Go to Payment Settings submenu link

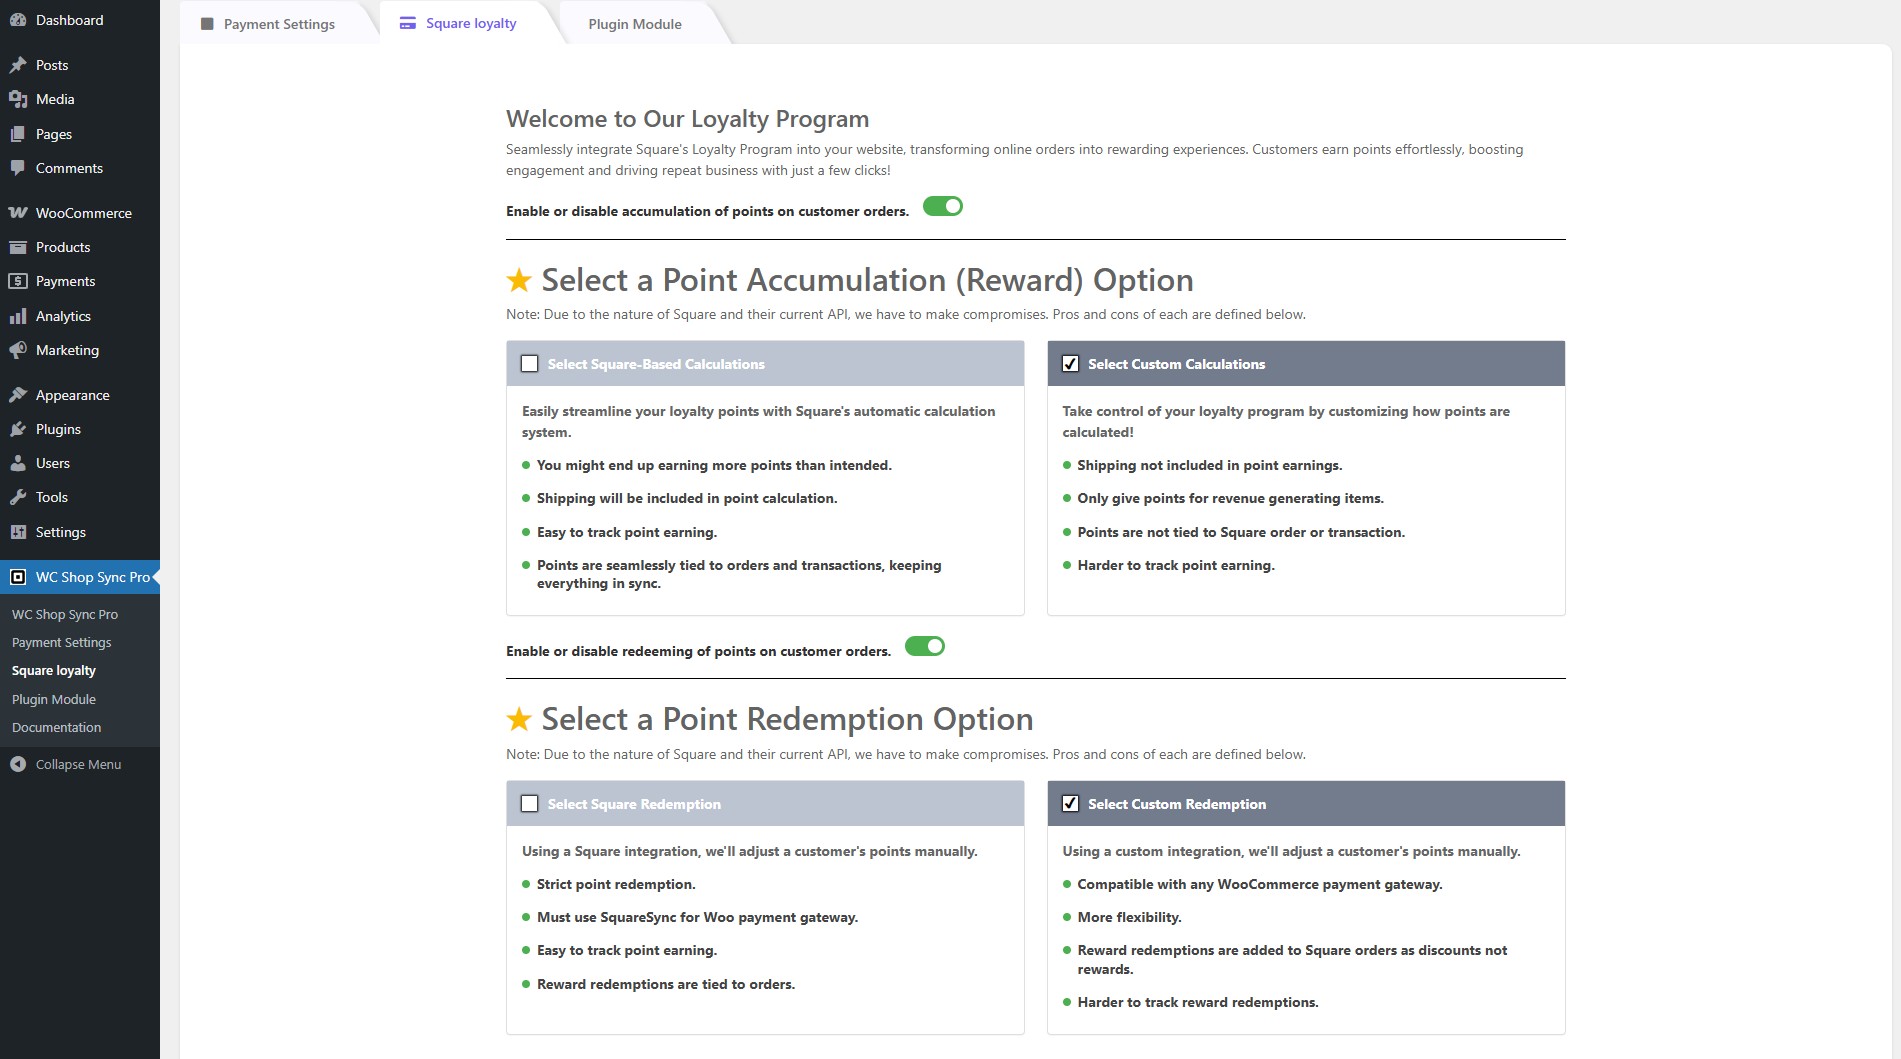coord(61,642)
